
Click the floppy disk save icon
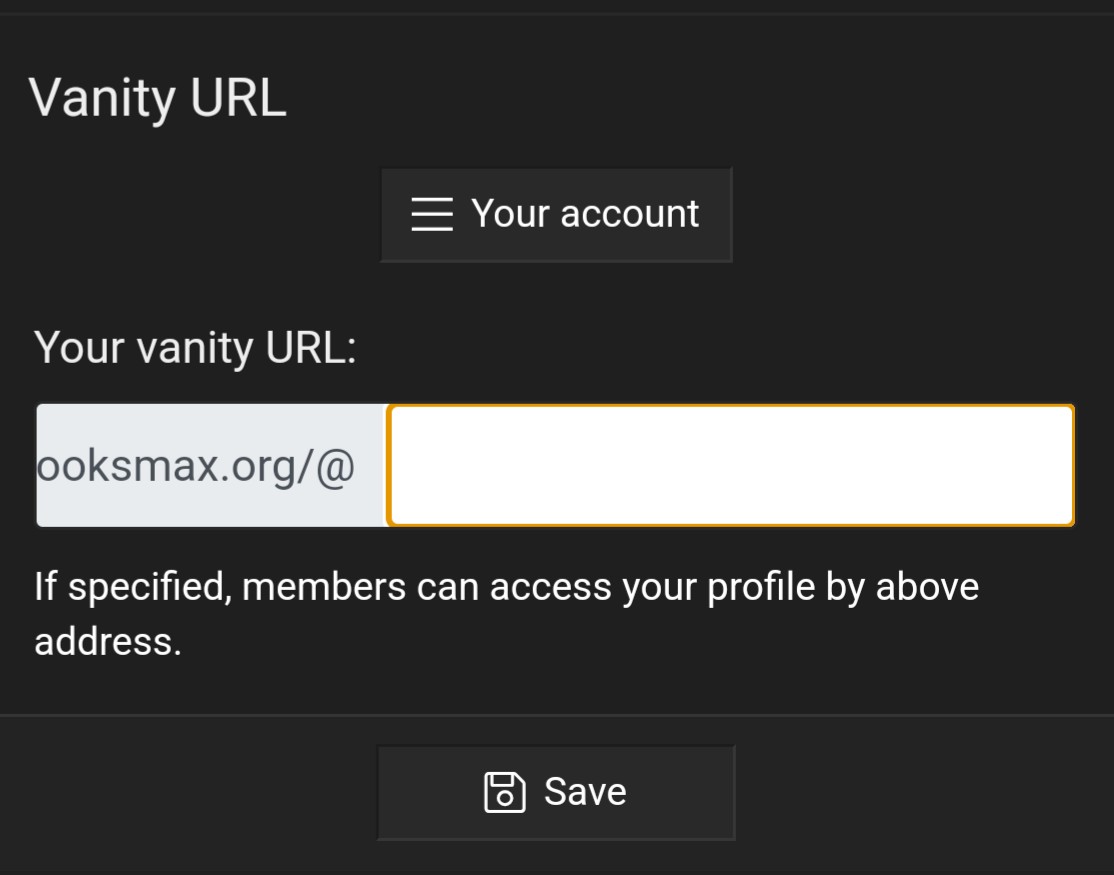click(505, 792)
